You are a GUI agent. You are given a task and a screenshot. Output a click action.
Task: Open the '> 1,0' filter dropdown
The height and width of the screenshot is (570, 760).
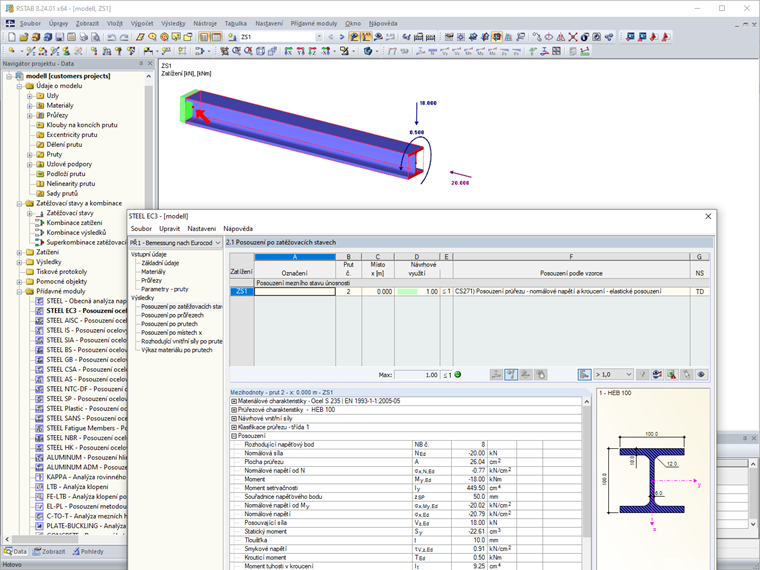[x=614, y=375]
